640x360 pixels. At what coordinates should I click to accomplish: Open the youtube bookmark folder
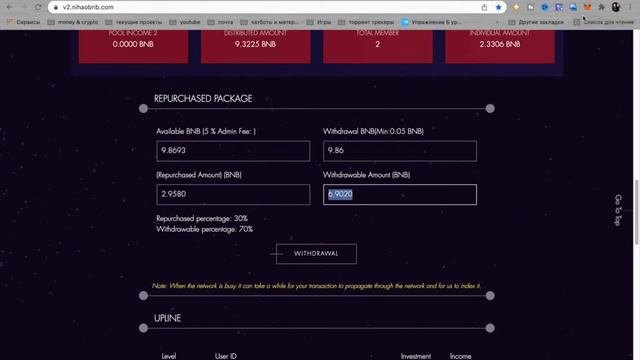pyautogui.click(x=185, y=22)
